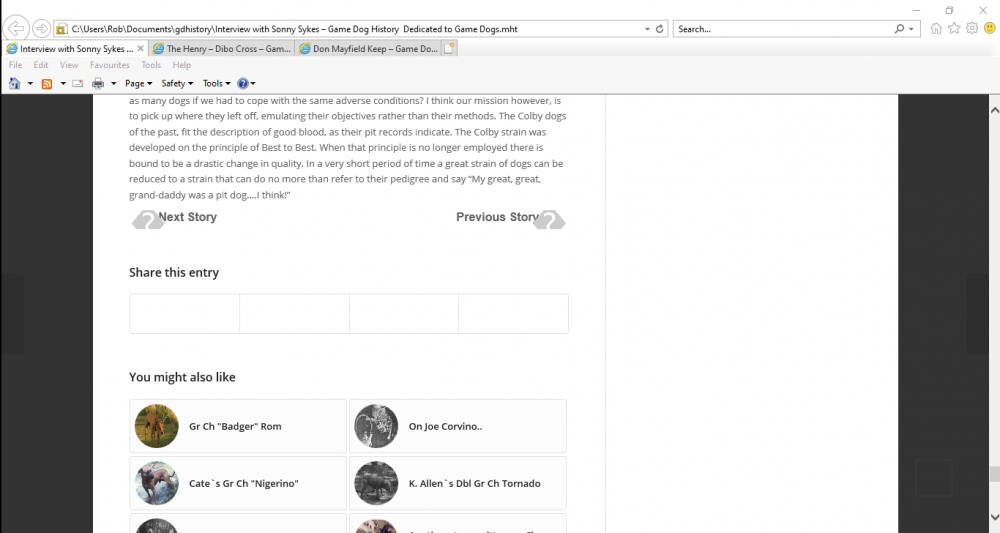
Task: Open the Tools gear icon
Action: pos(971,28)
